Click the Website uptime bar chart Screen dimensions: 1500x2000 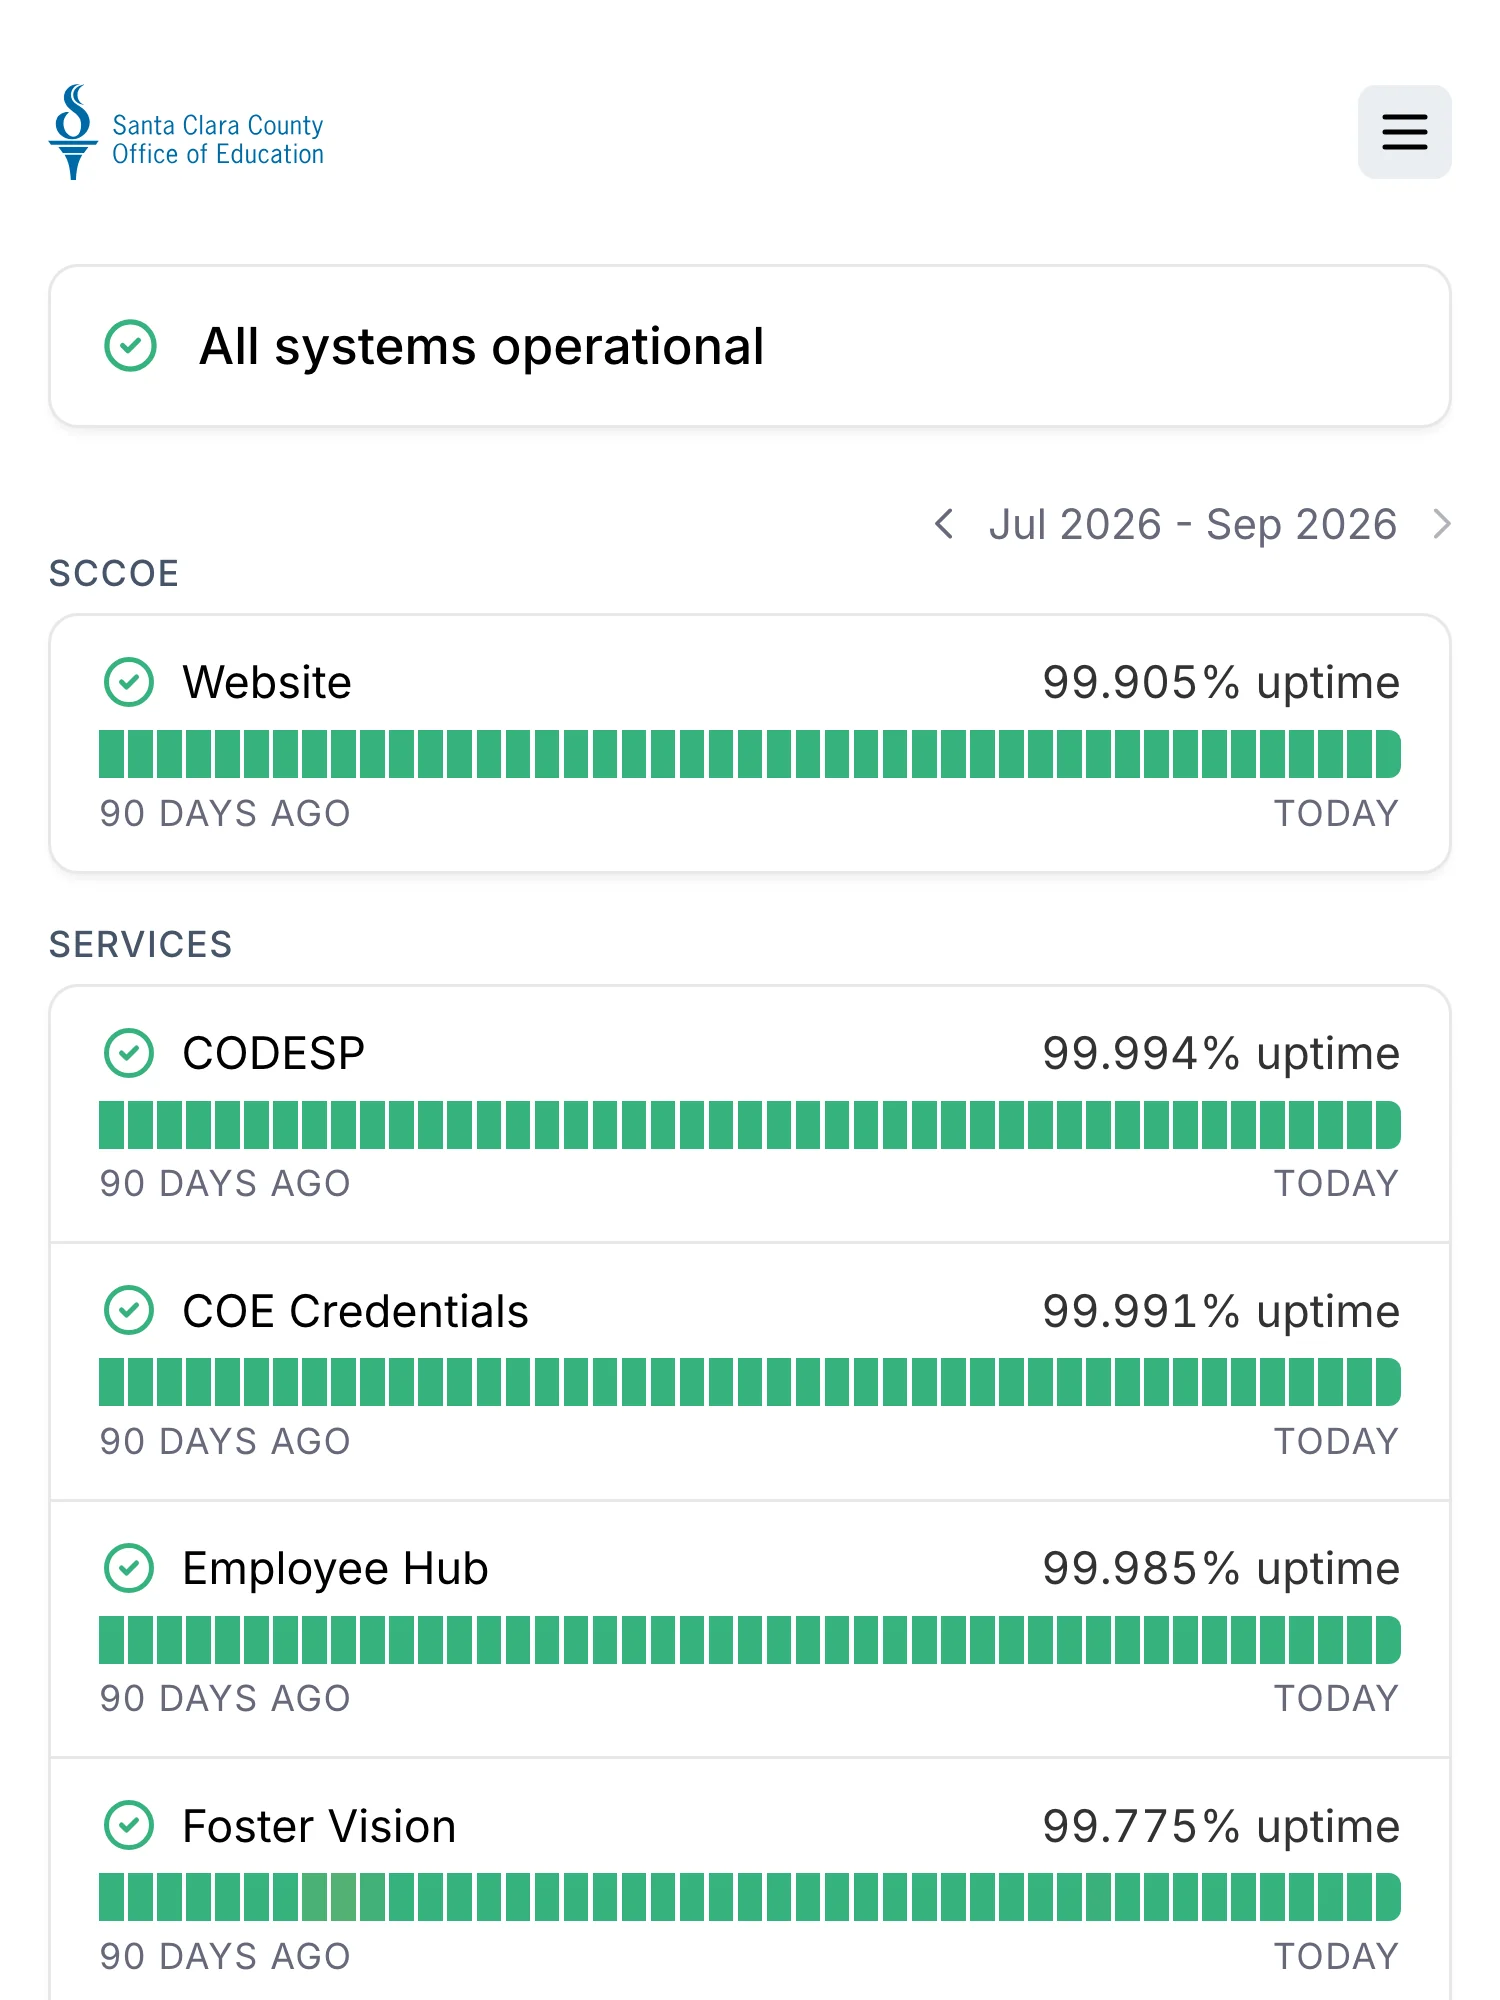coord(750,754)
